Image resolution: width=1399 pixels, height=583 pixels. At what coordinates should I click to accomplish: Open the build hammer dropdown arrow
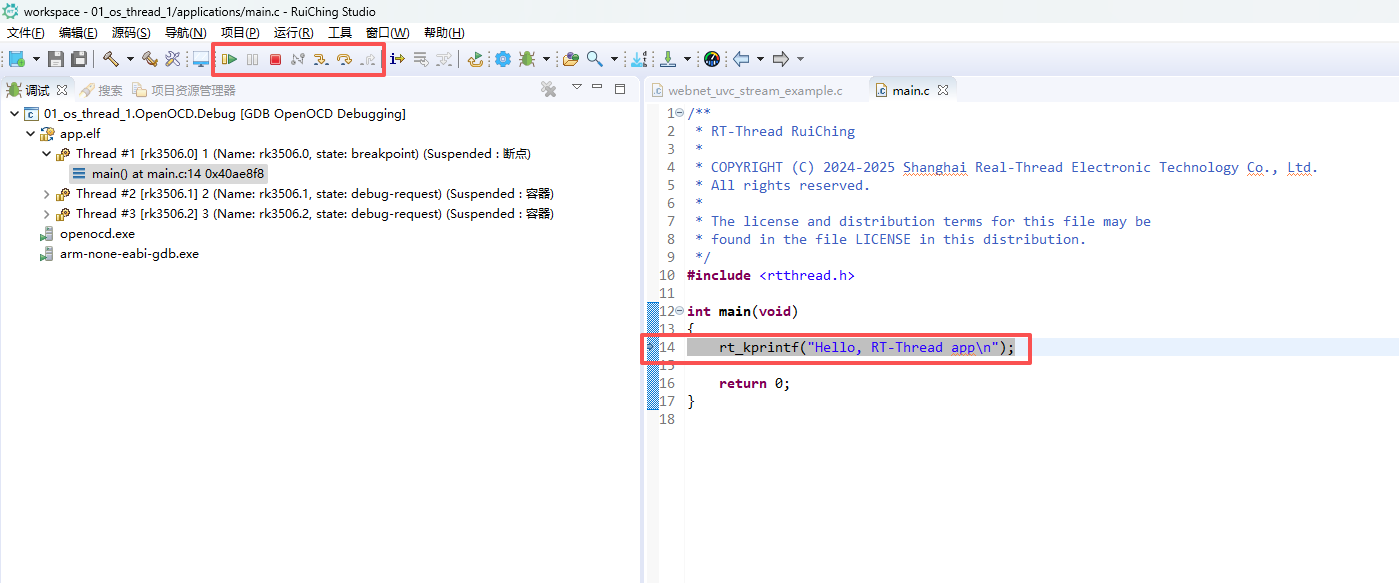(129, 59)
